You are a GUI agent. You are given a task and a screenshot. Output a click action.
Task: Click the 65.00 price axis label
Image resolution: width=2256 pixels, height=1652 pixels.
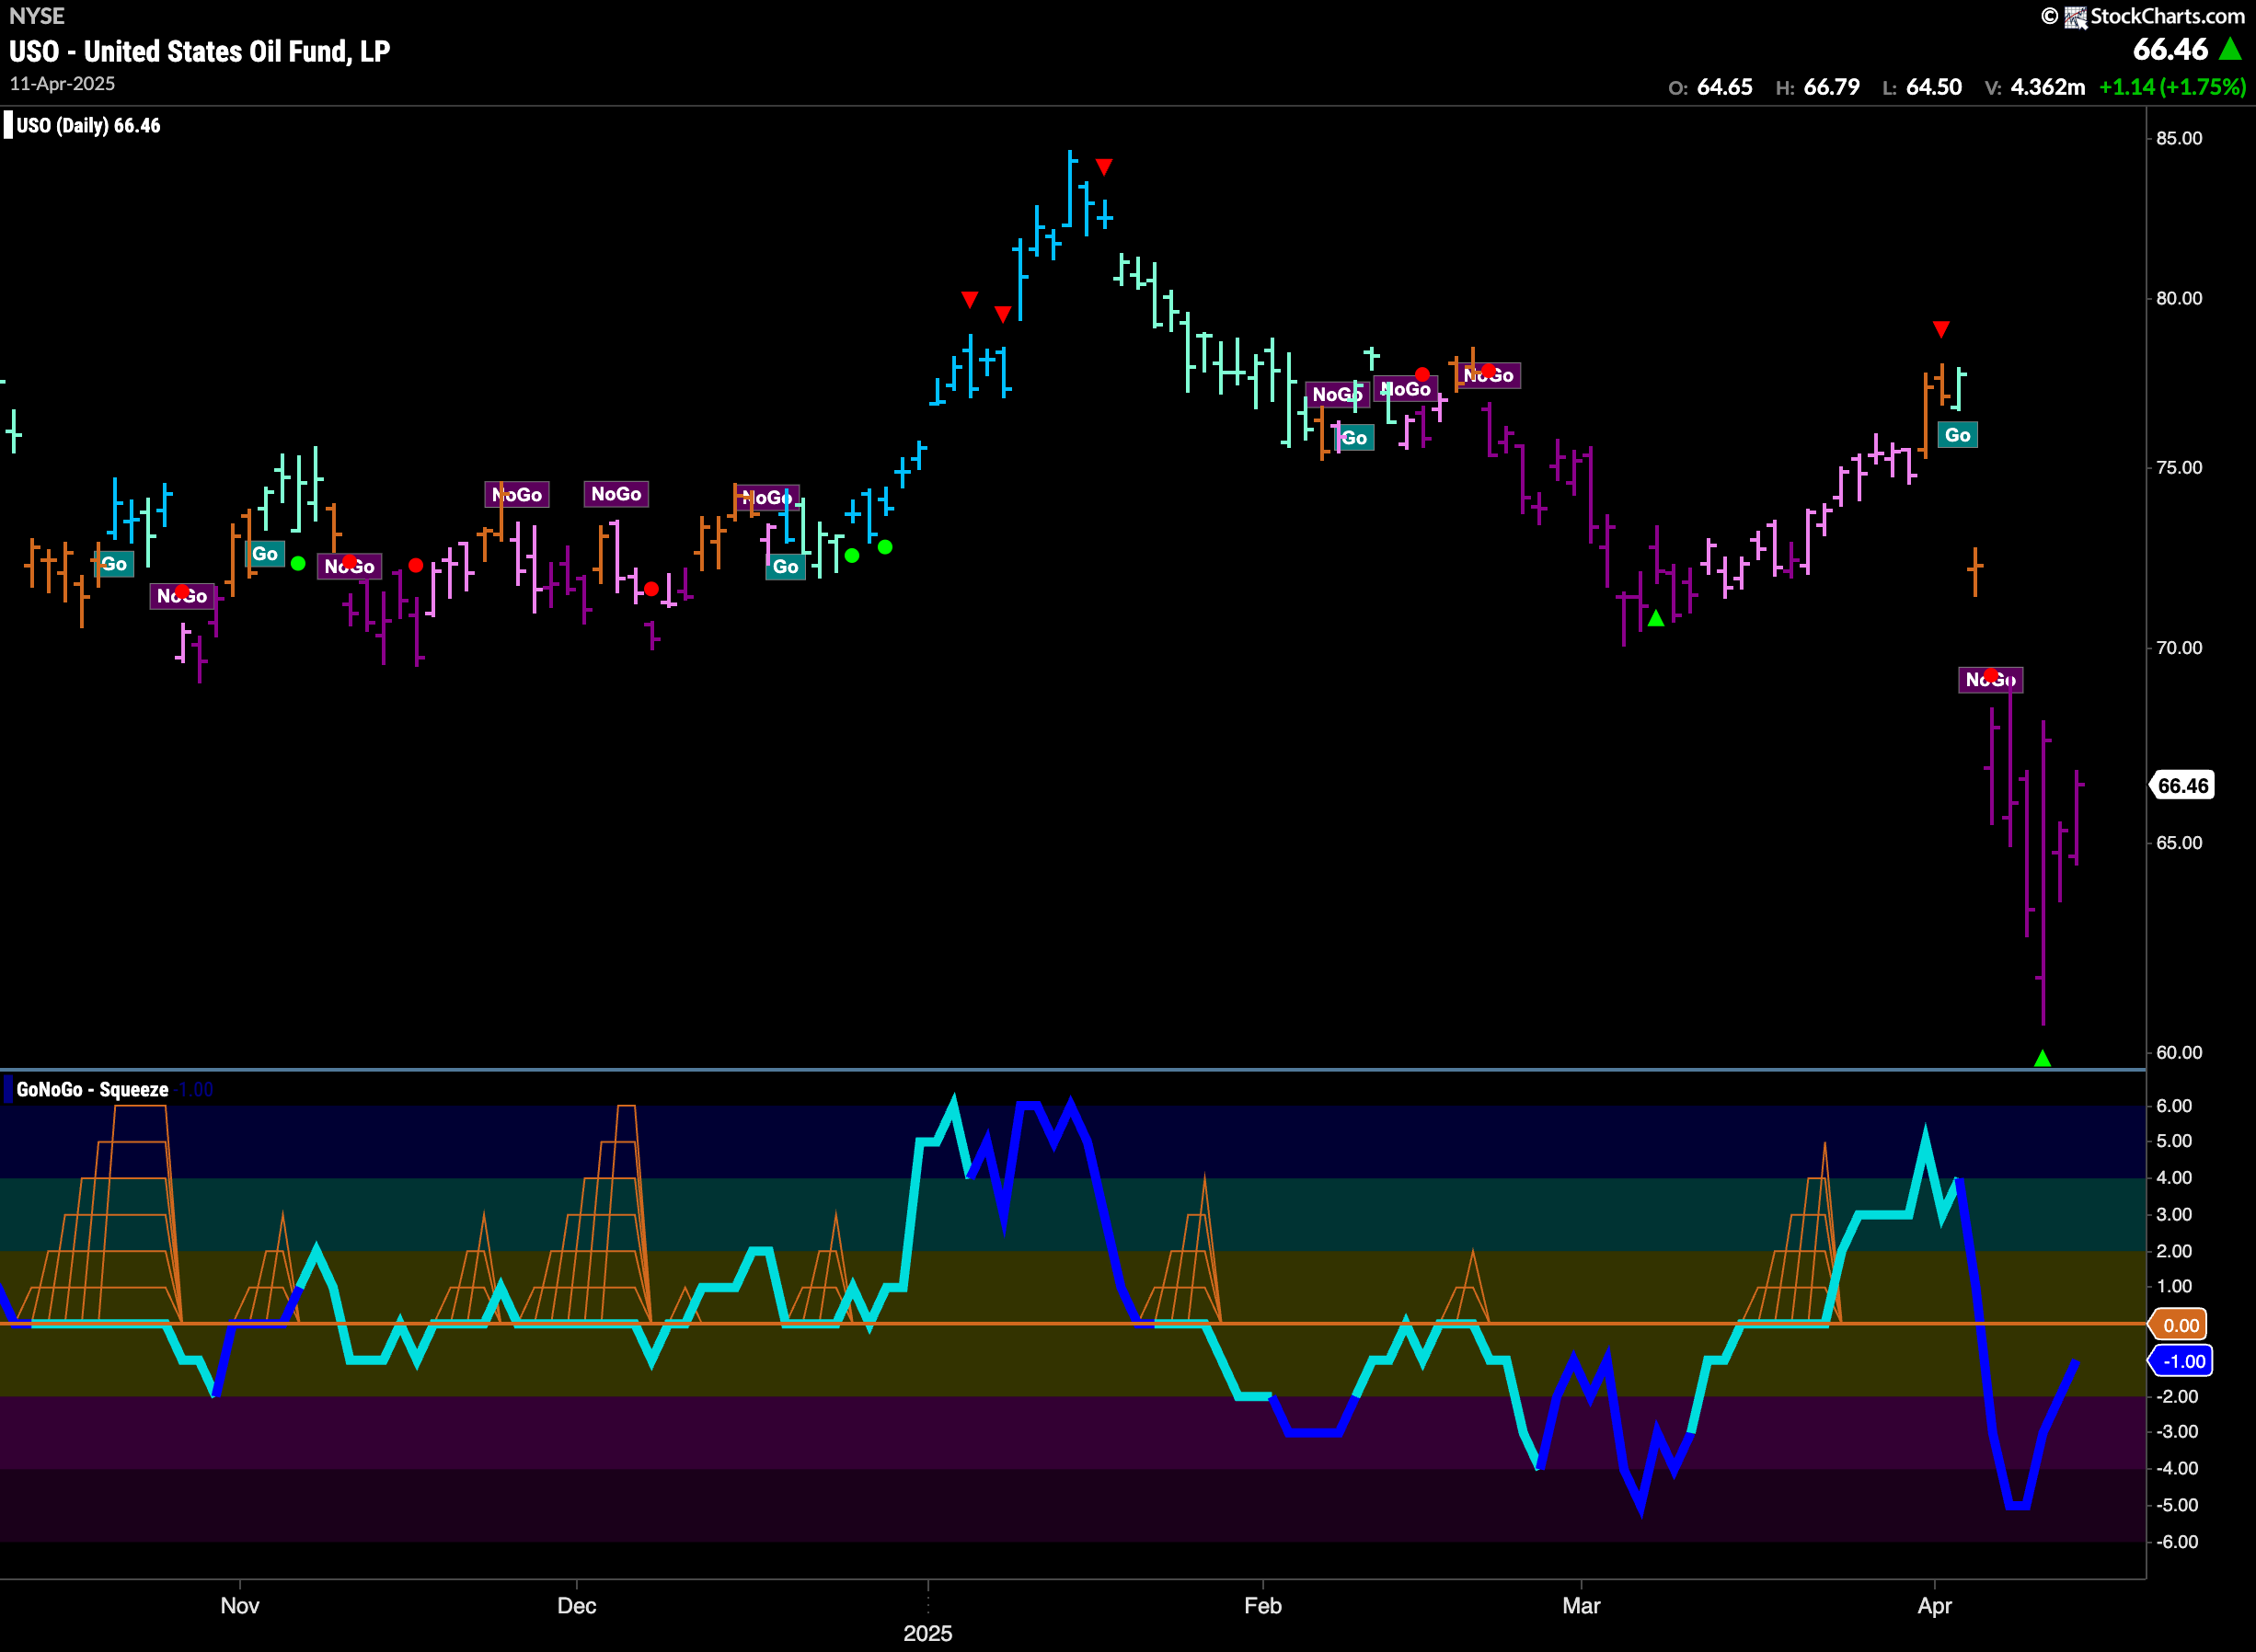point(2179,842)
